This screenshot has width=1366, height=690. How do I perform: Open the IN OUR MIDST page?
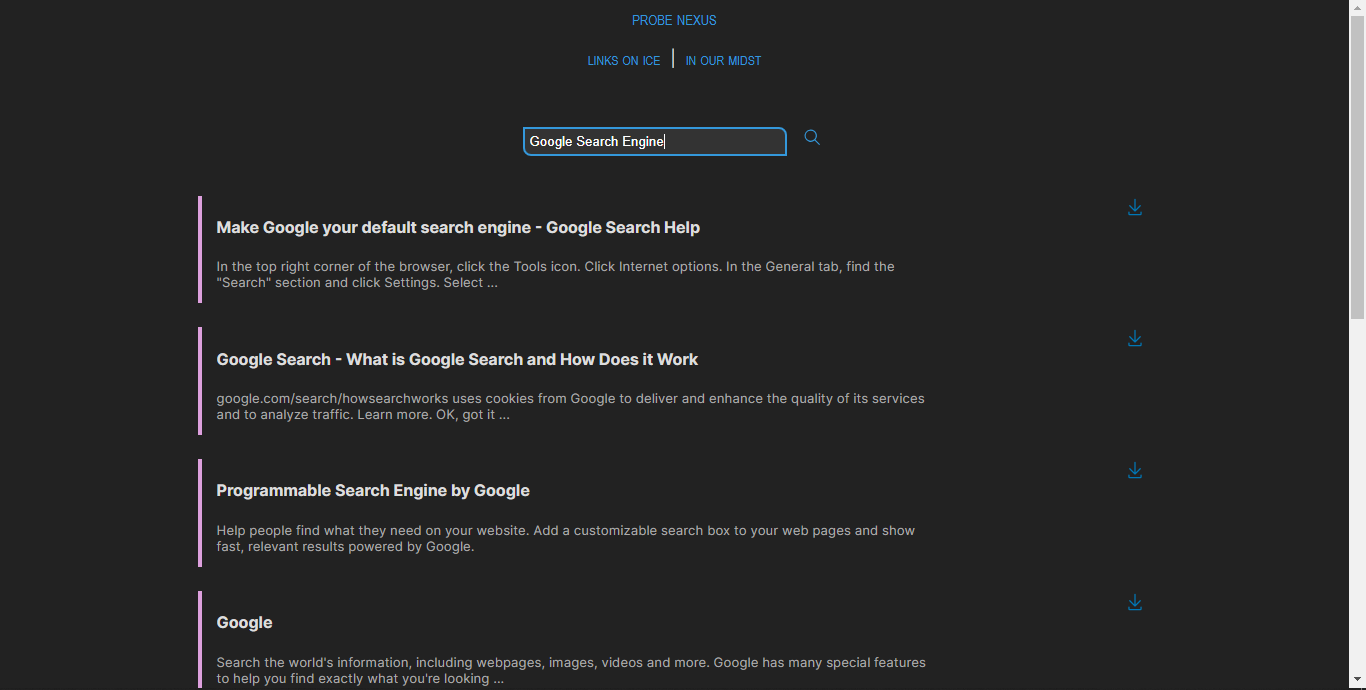pos(723,61)
